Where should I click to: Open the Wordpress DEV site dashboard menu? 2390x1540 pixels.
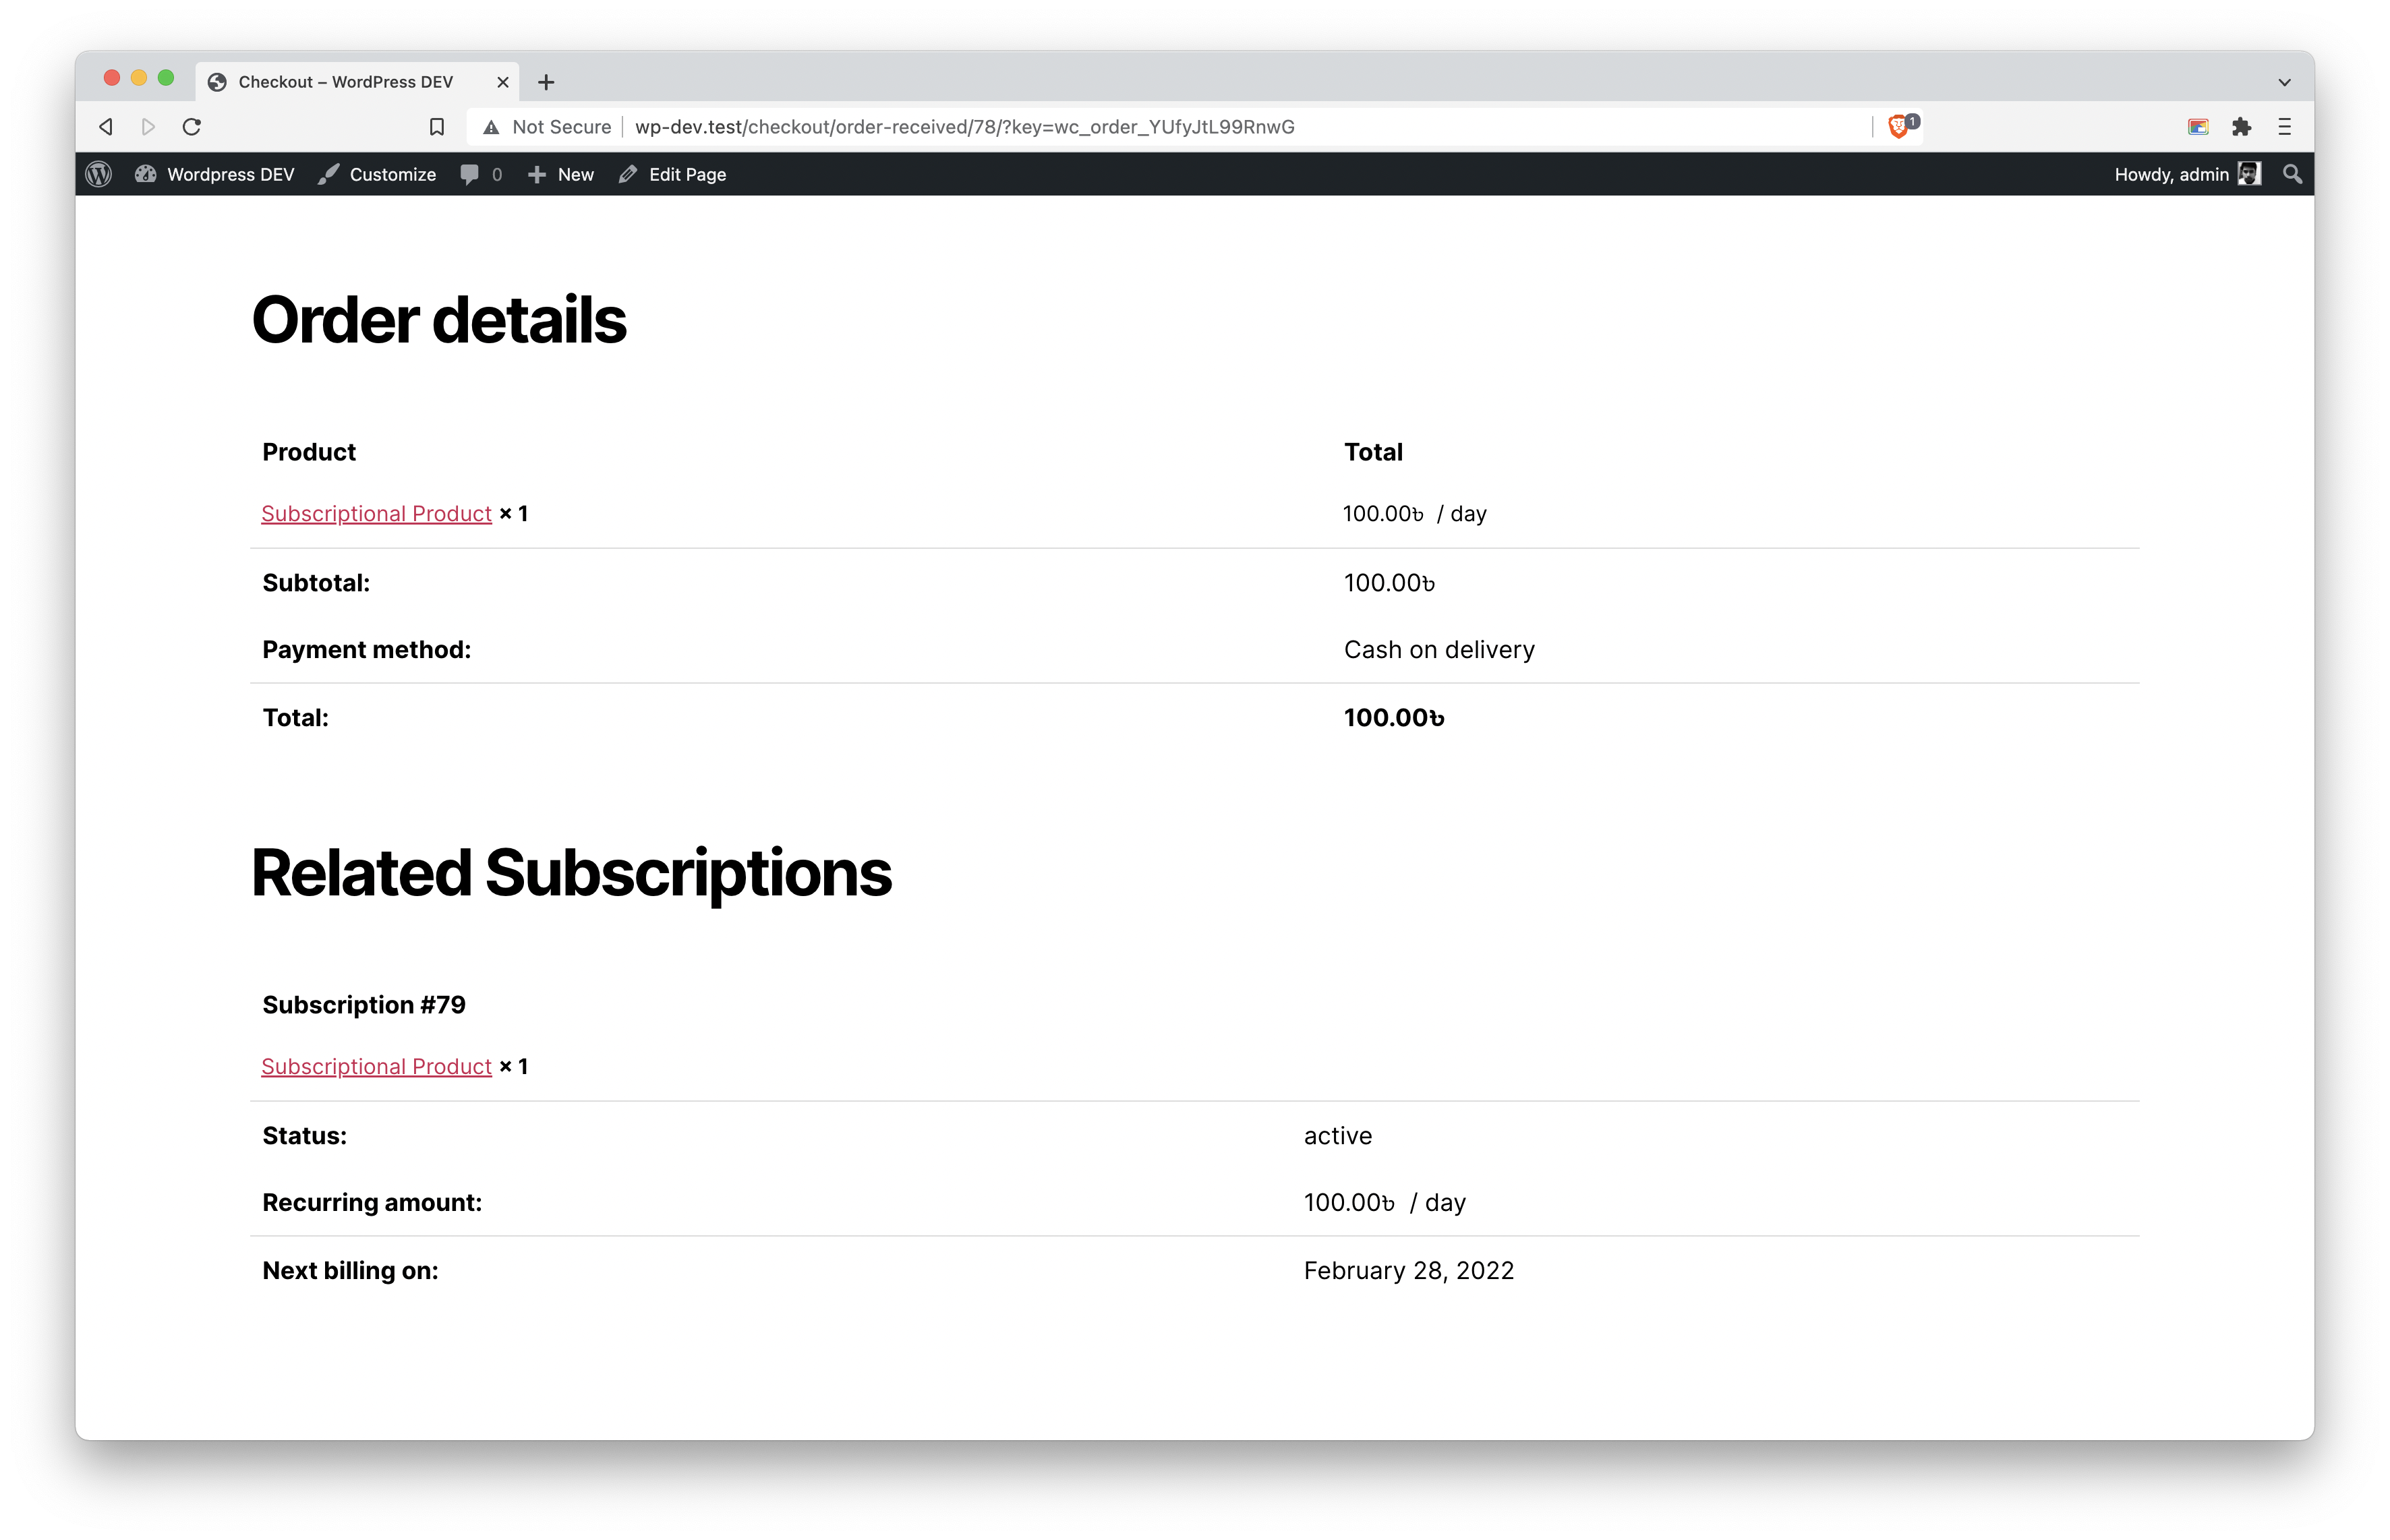coord(214,174)
